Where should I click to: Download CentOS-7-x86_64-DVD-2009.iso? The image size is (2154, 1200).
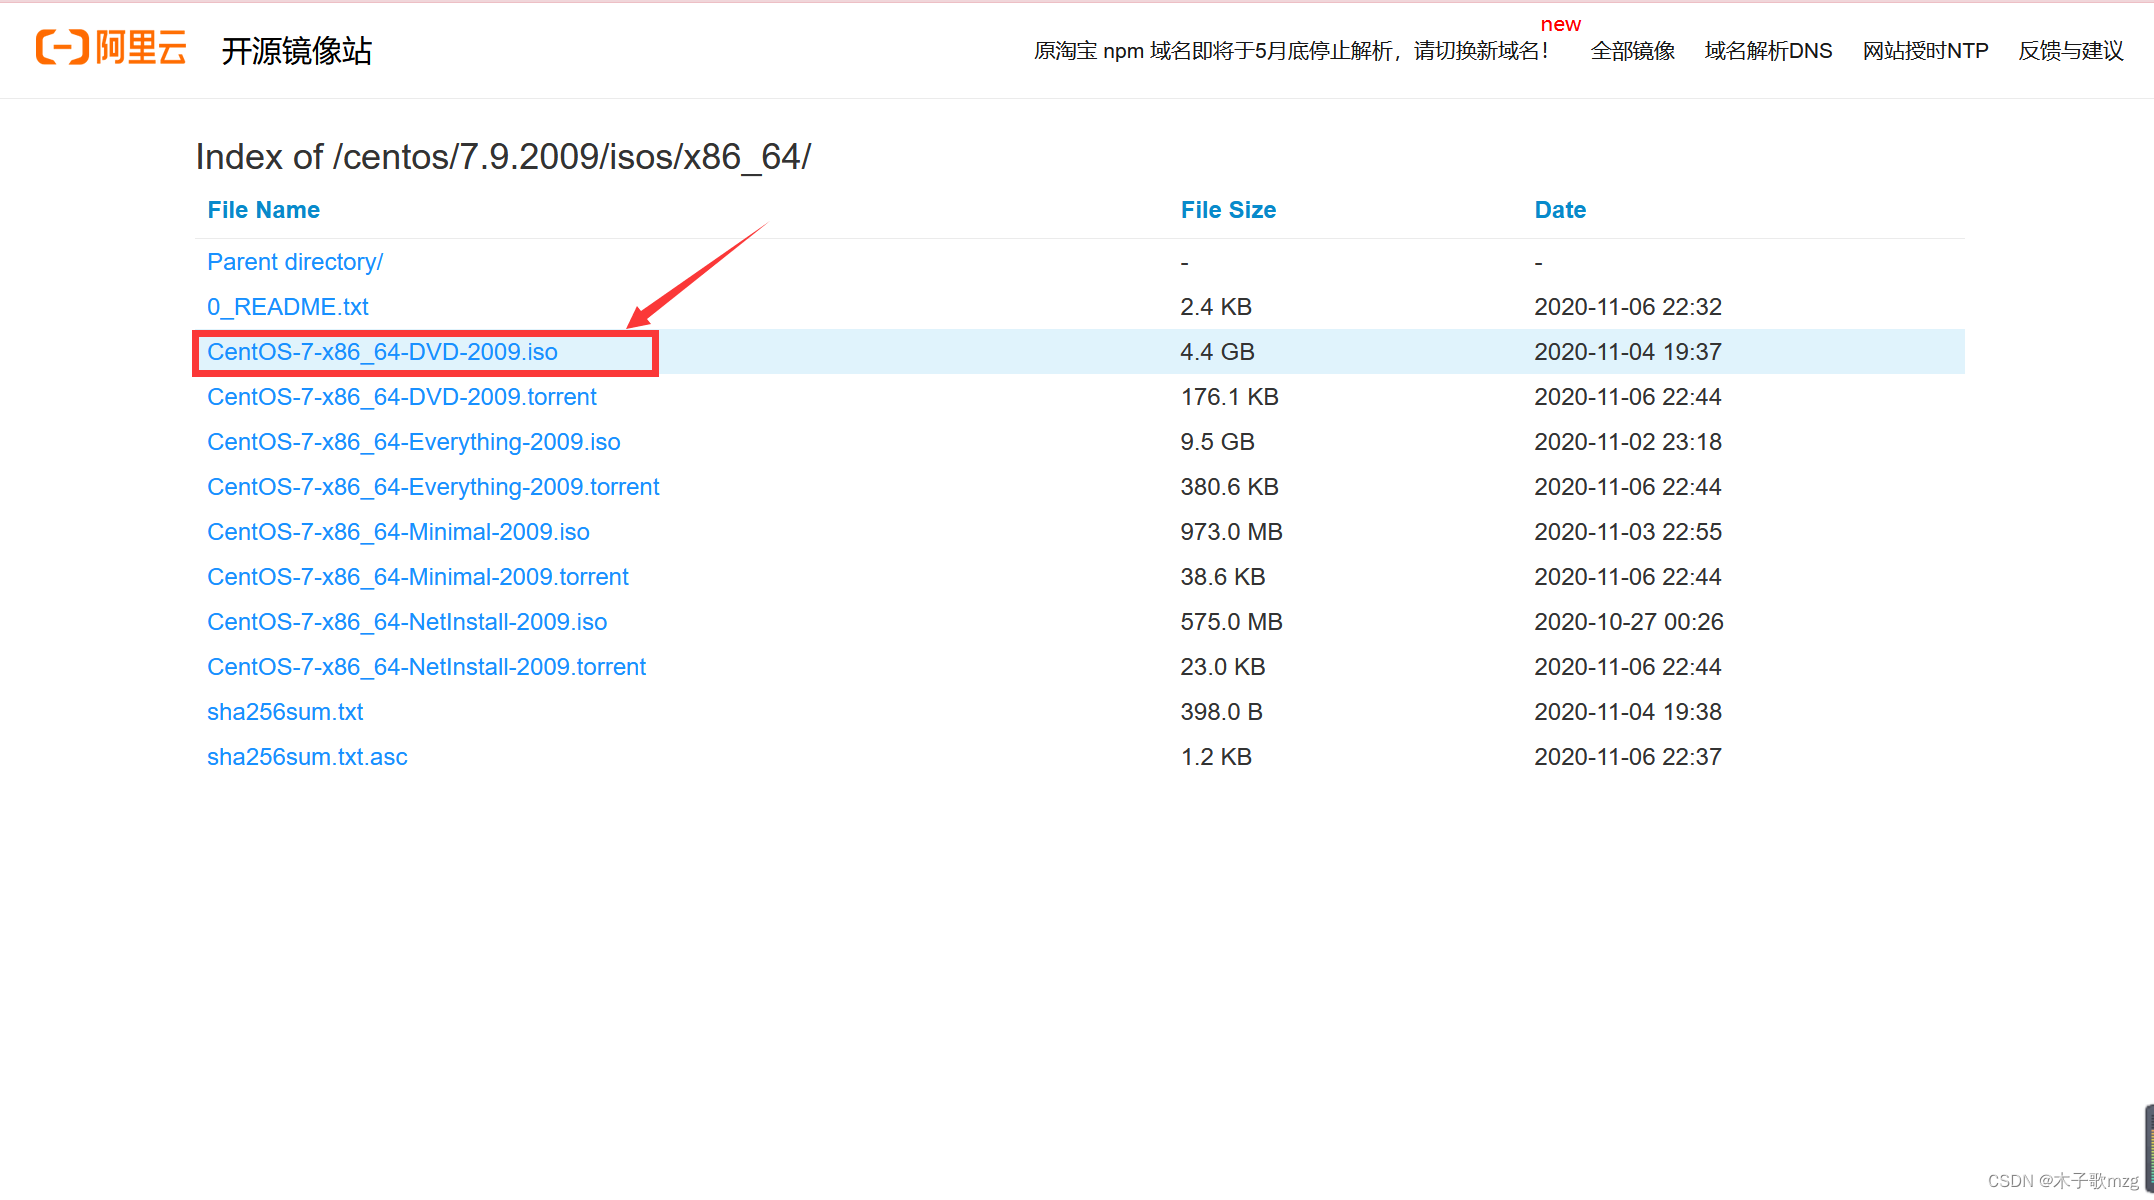382,352
